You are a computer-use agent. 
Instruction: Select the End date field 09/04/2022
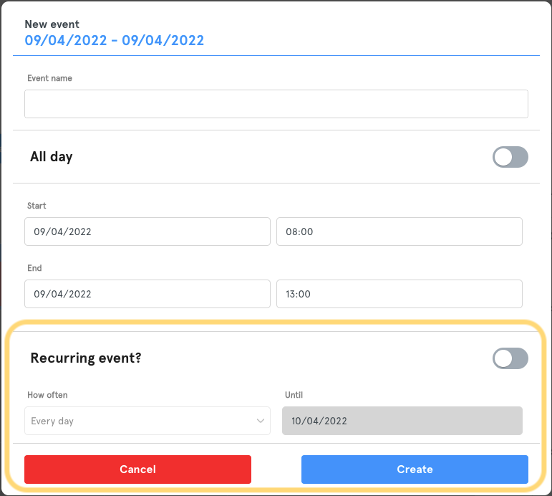point(147,294)
